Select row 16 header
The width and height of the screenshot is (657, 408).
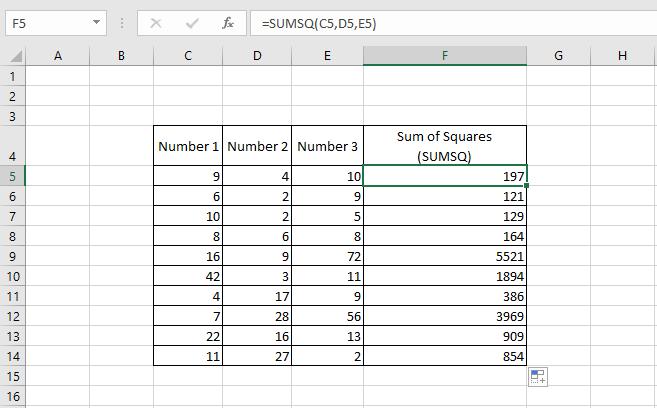click(13, 396)
